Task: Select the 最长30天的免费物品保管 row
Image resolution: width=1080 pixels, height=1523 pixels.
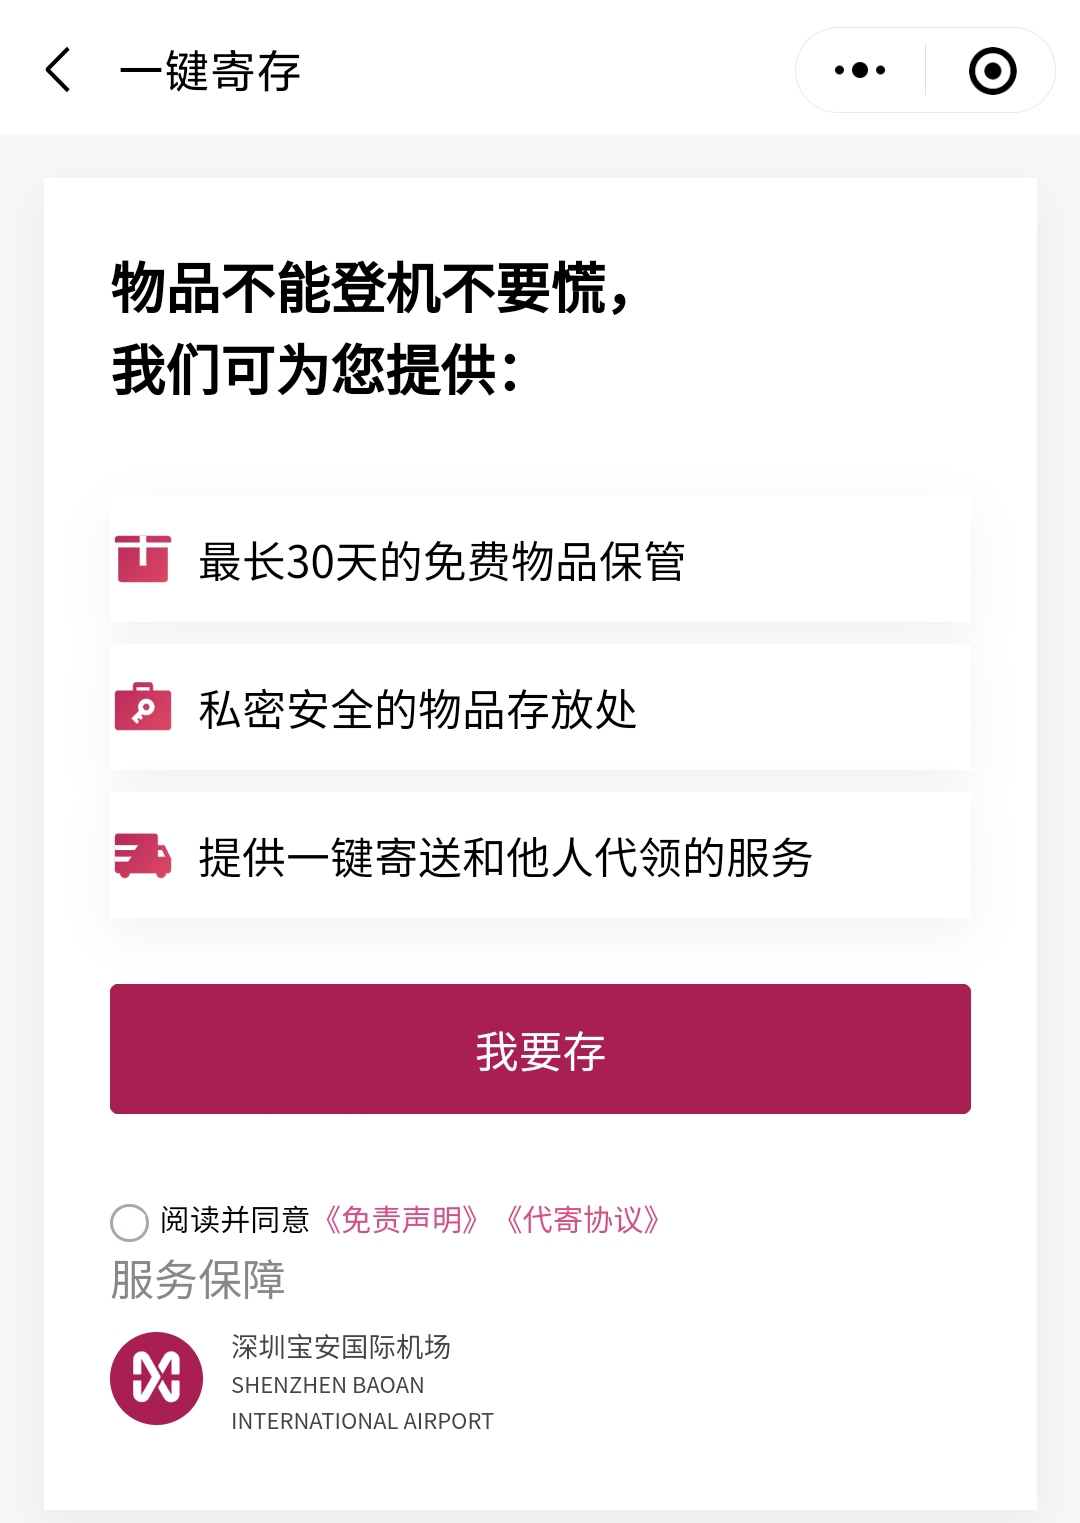Action: pyautogui.click(x=540, y=559)
